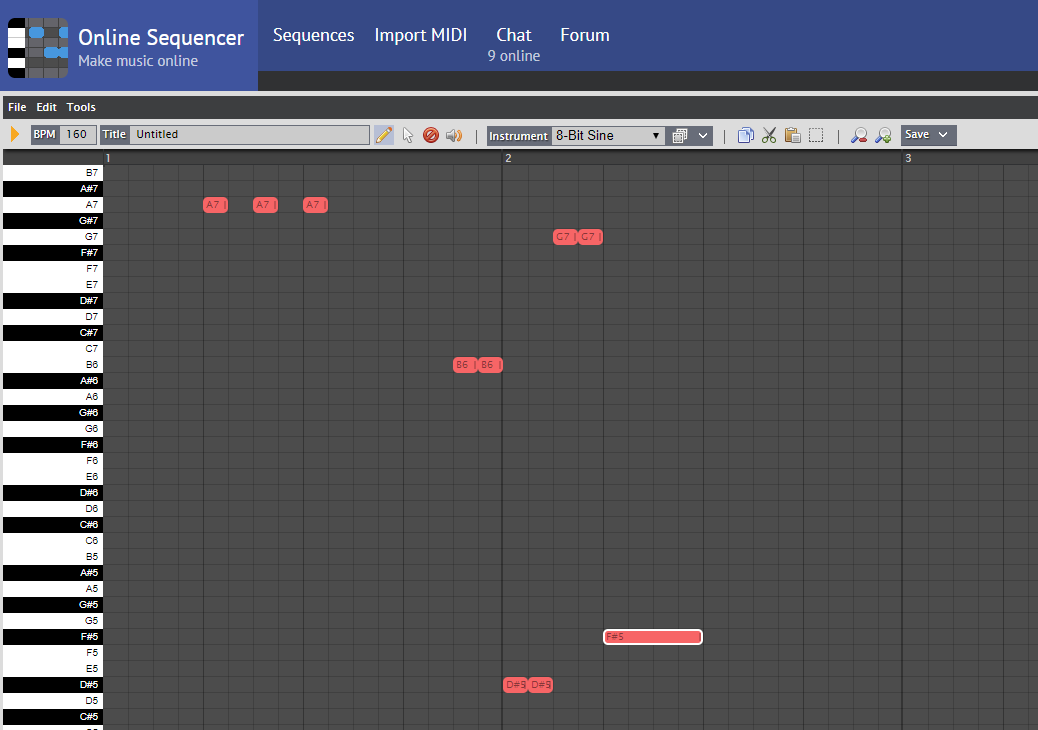Play the D5 piano key

53,701
